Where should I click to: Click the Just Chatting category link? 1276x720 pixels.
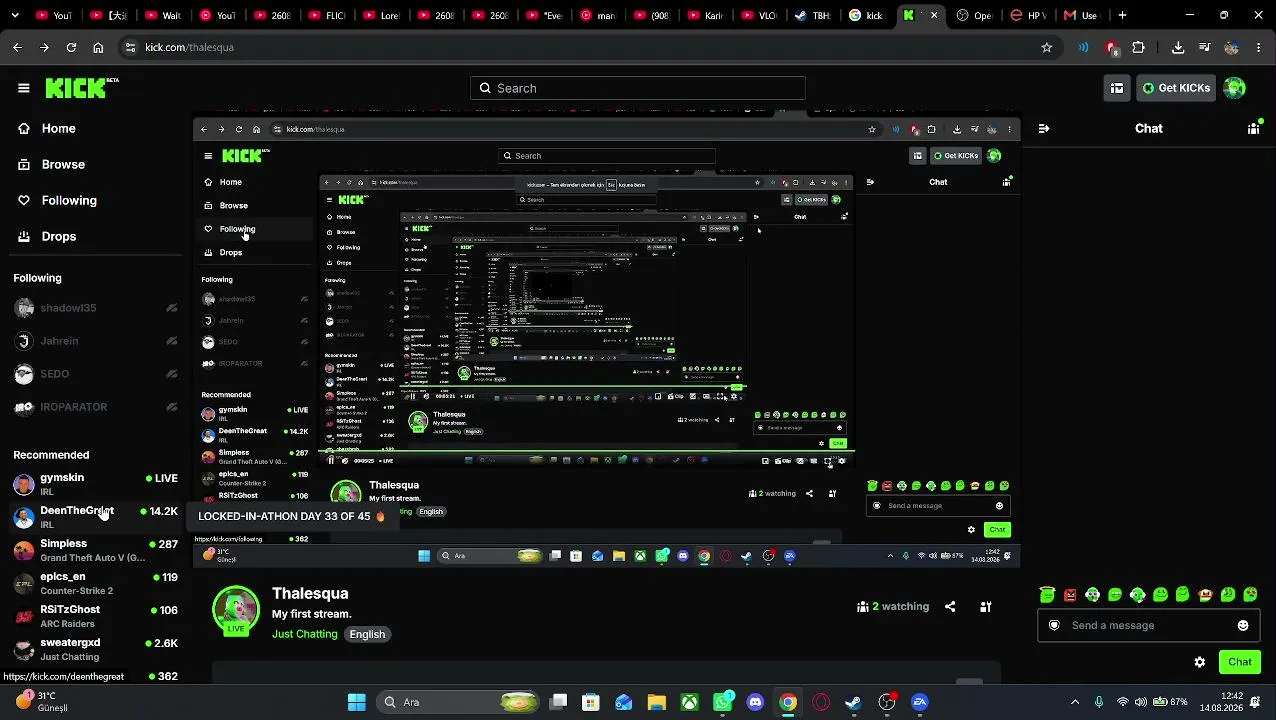point(305,634)
